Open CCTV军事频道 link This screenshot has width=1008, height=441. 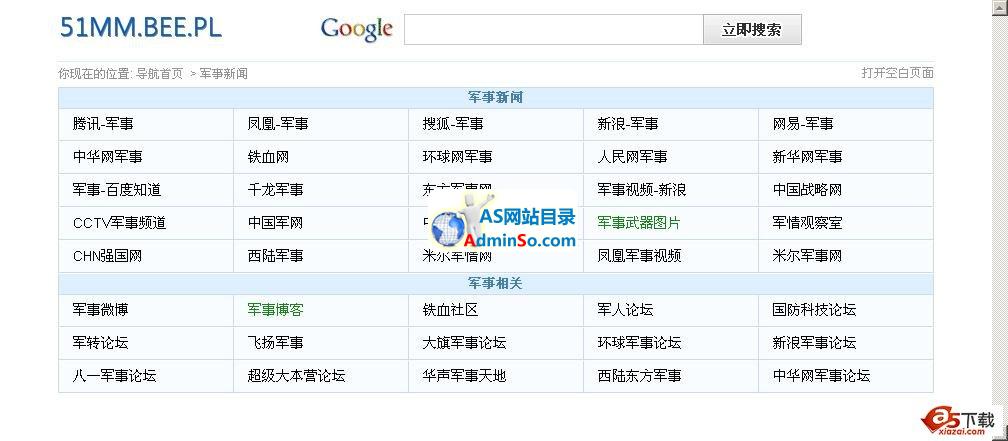click(120, 223)
